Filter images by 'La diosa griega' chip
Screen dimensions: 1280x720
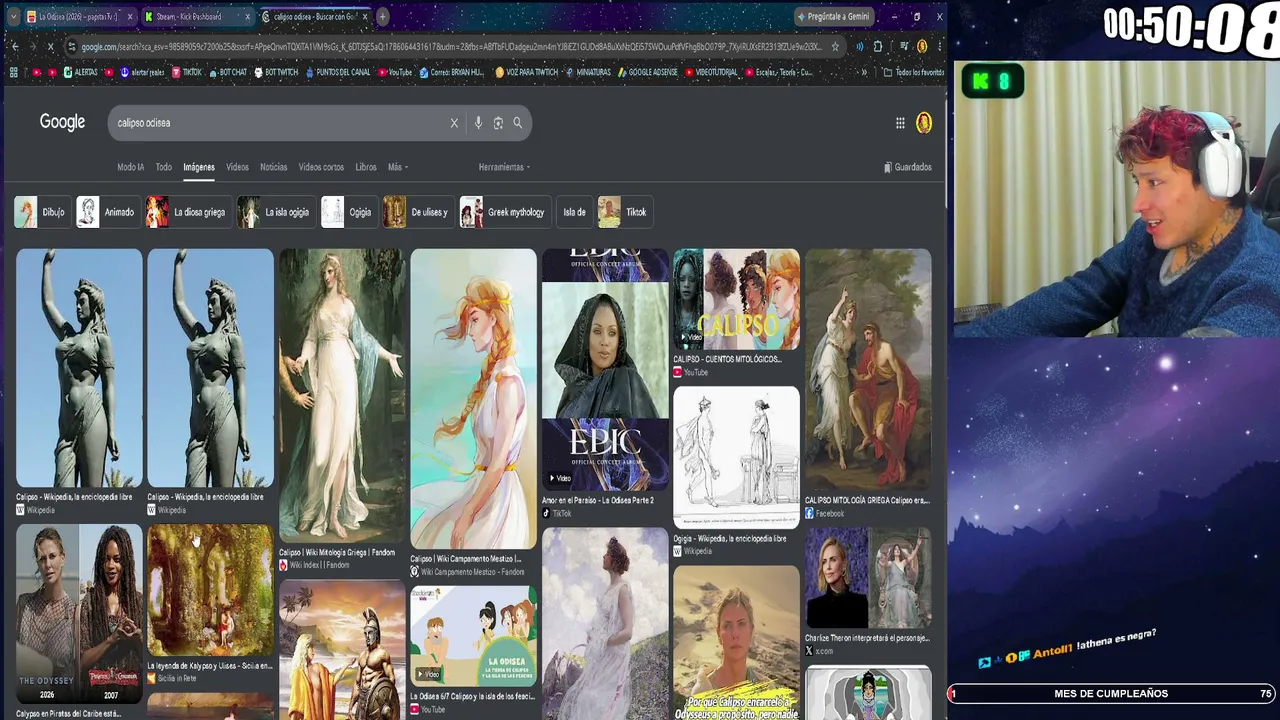coord(187,212)
